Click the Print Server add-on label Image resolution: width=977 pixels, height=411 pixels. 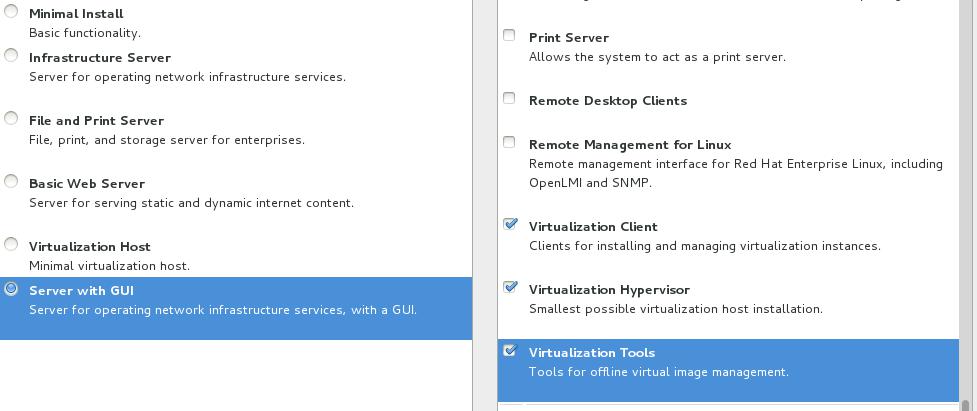pos(568,38)
